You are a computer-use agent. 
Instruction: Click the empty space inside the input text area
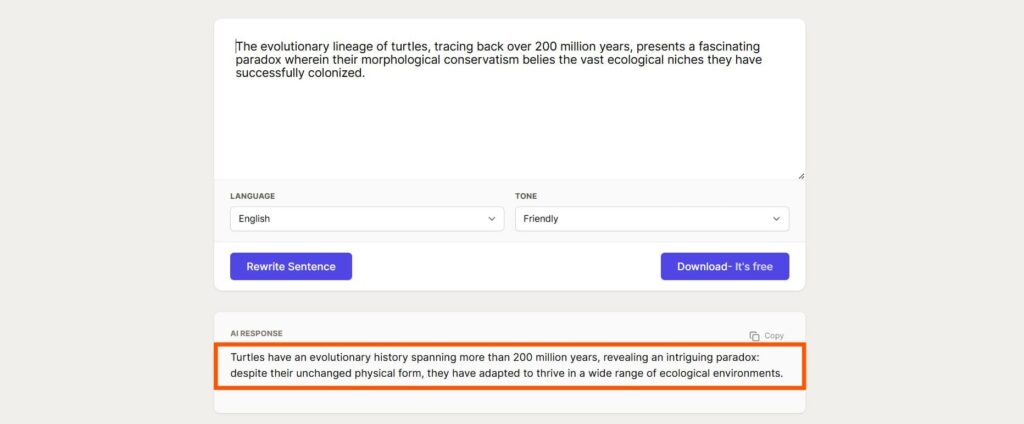tap(509, 127)
